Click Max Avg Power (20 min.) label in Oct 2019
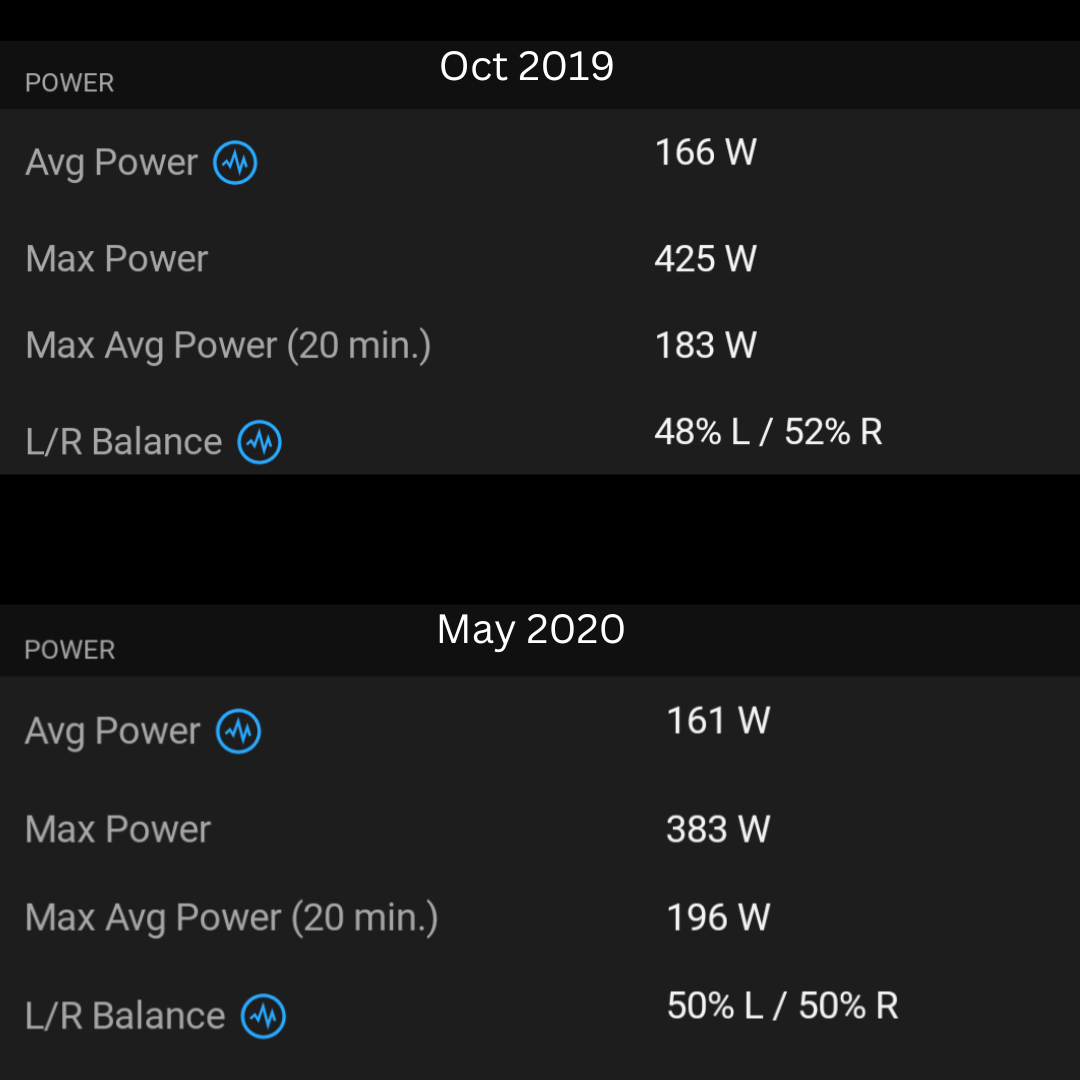This screenshot has height=1080, width=1080. pyautogui.click(x=228, y=346)
